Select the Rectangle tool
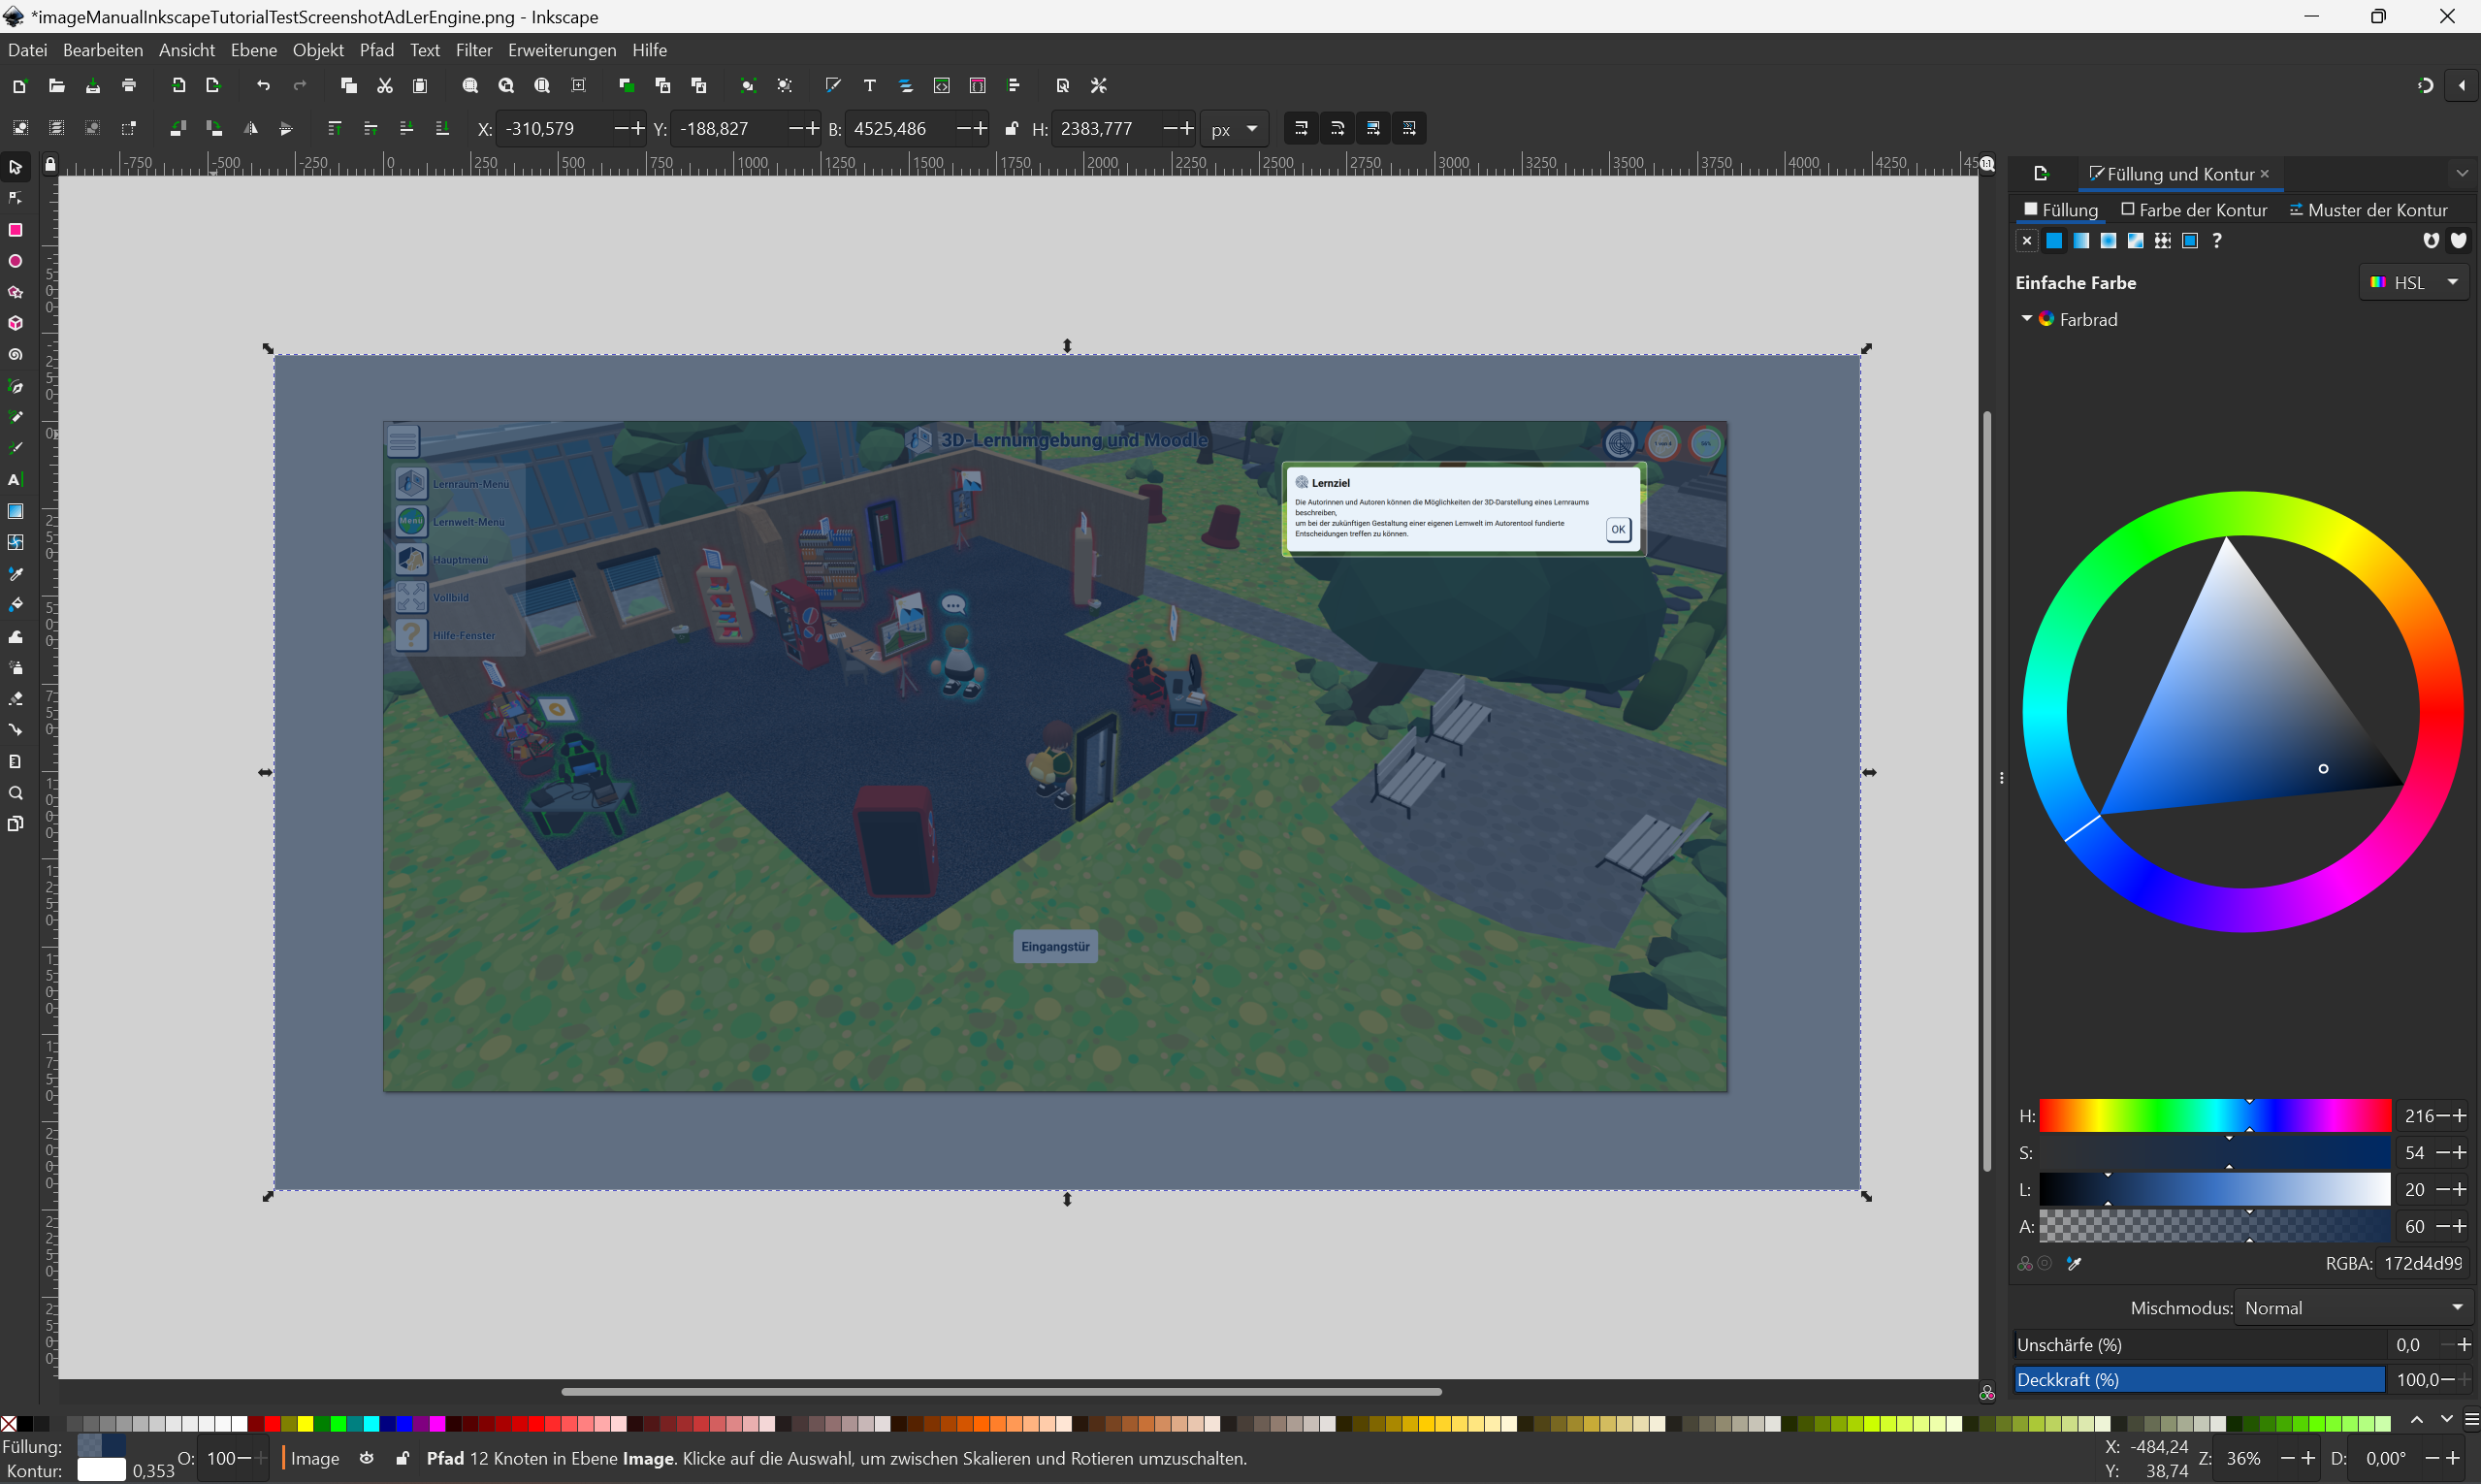Viewport: 2481px width, 1484px height. coord(15,230)
